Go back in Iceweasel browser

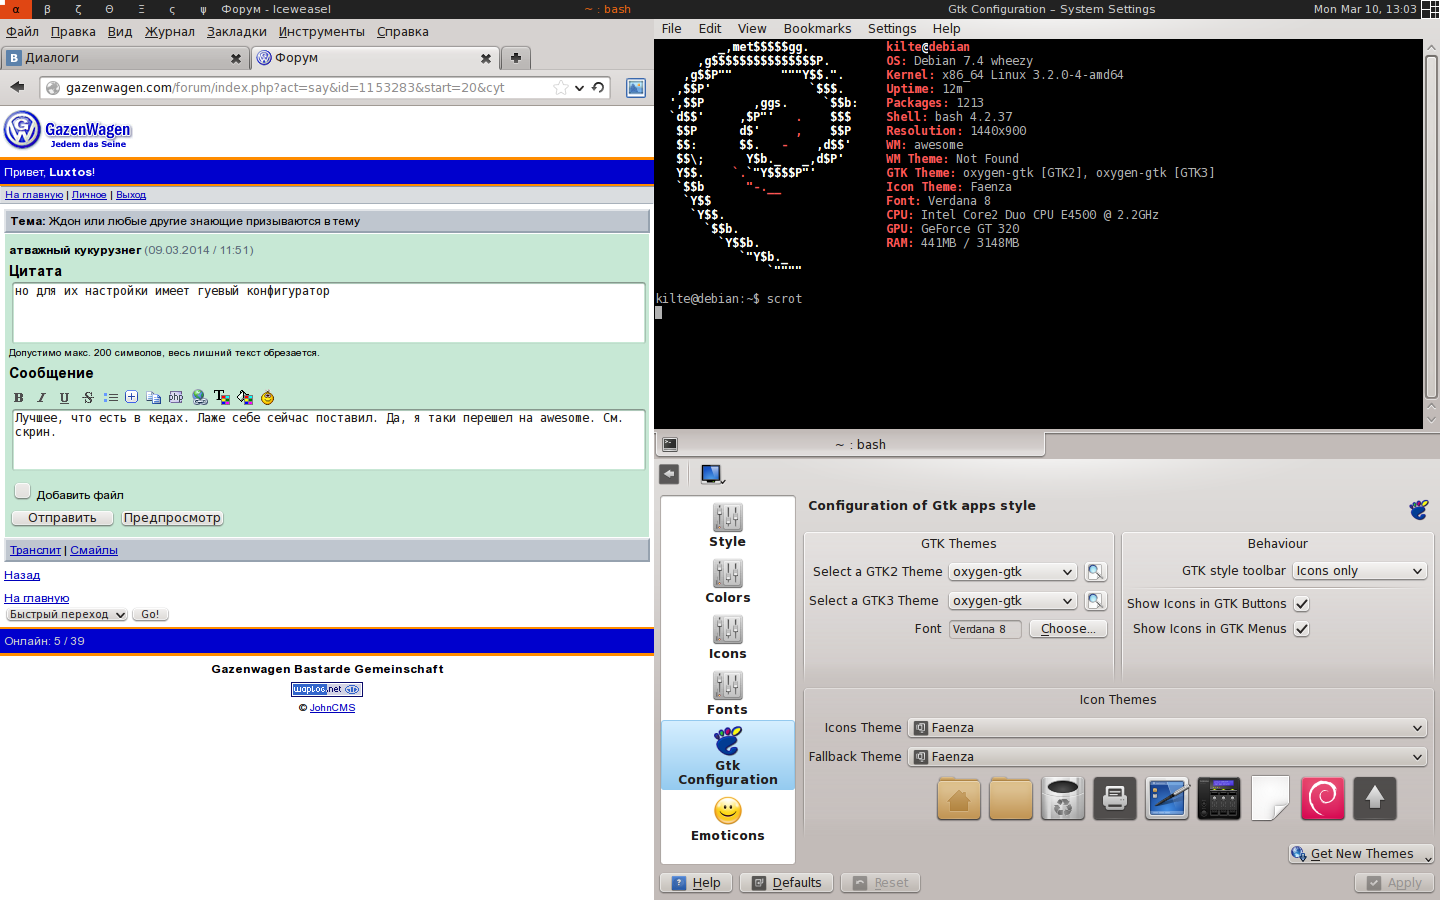(x=17, y=87)
